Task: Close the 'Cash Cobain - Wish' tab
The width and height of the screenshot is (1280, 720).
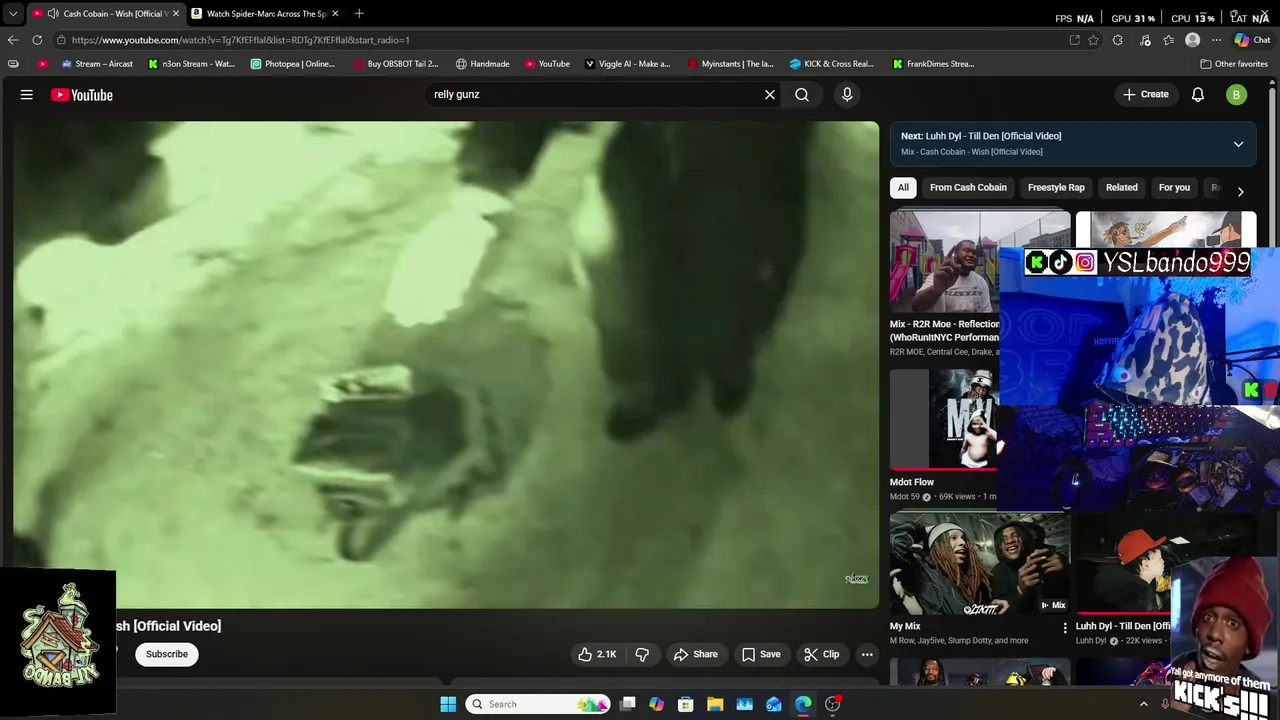Action: coord(176,13)
